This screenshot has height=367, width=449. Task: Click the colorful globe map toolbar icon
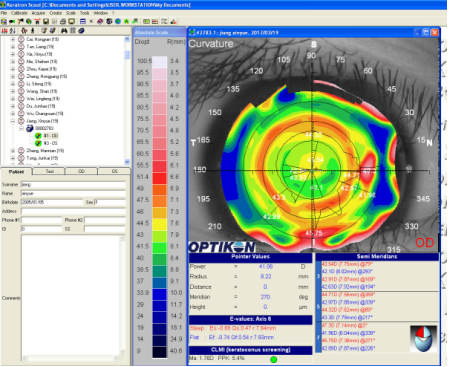[29, 22]
